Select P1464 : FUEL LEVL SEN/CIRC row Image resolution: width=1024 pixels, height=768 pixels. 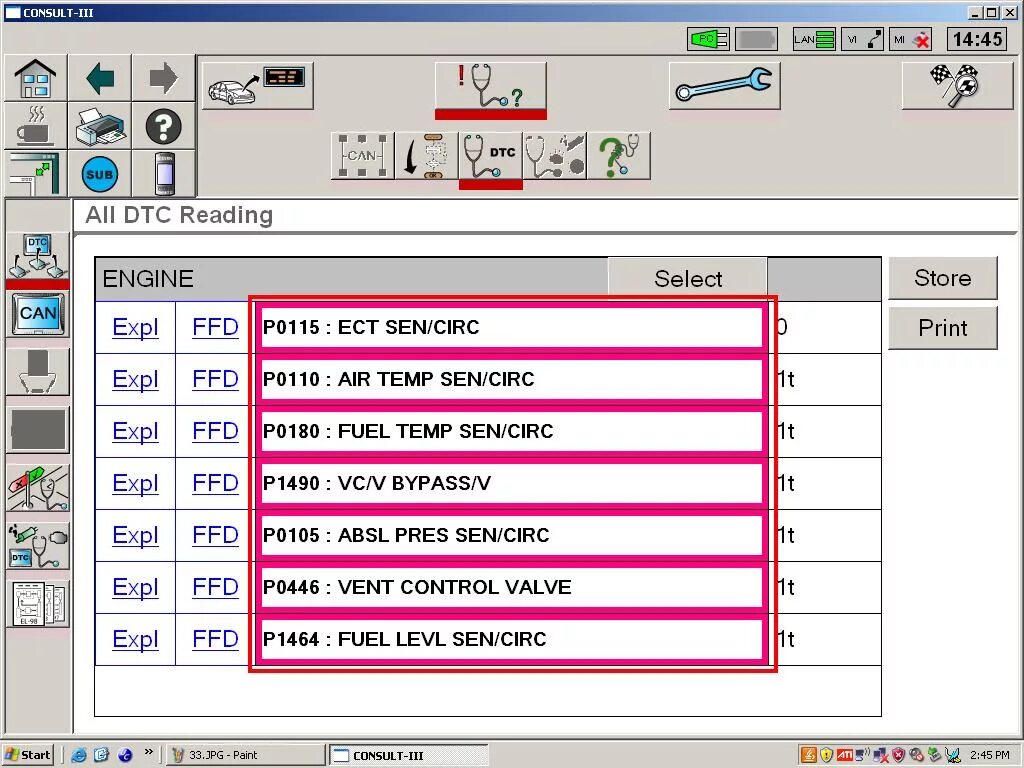(x=511, y=639)
